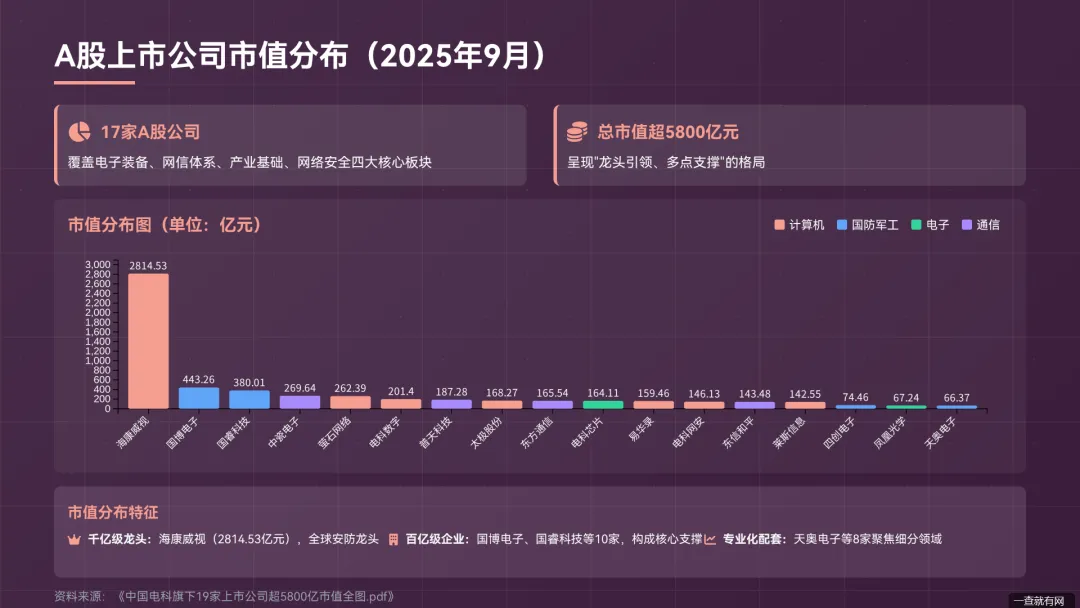
Task: Click the 67.24 value label
Action: 906,397
